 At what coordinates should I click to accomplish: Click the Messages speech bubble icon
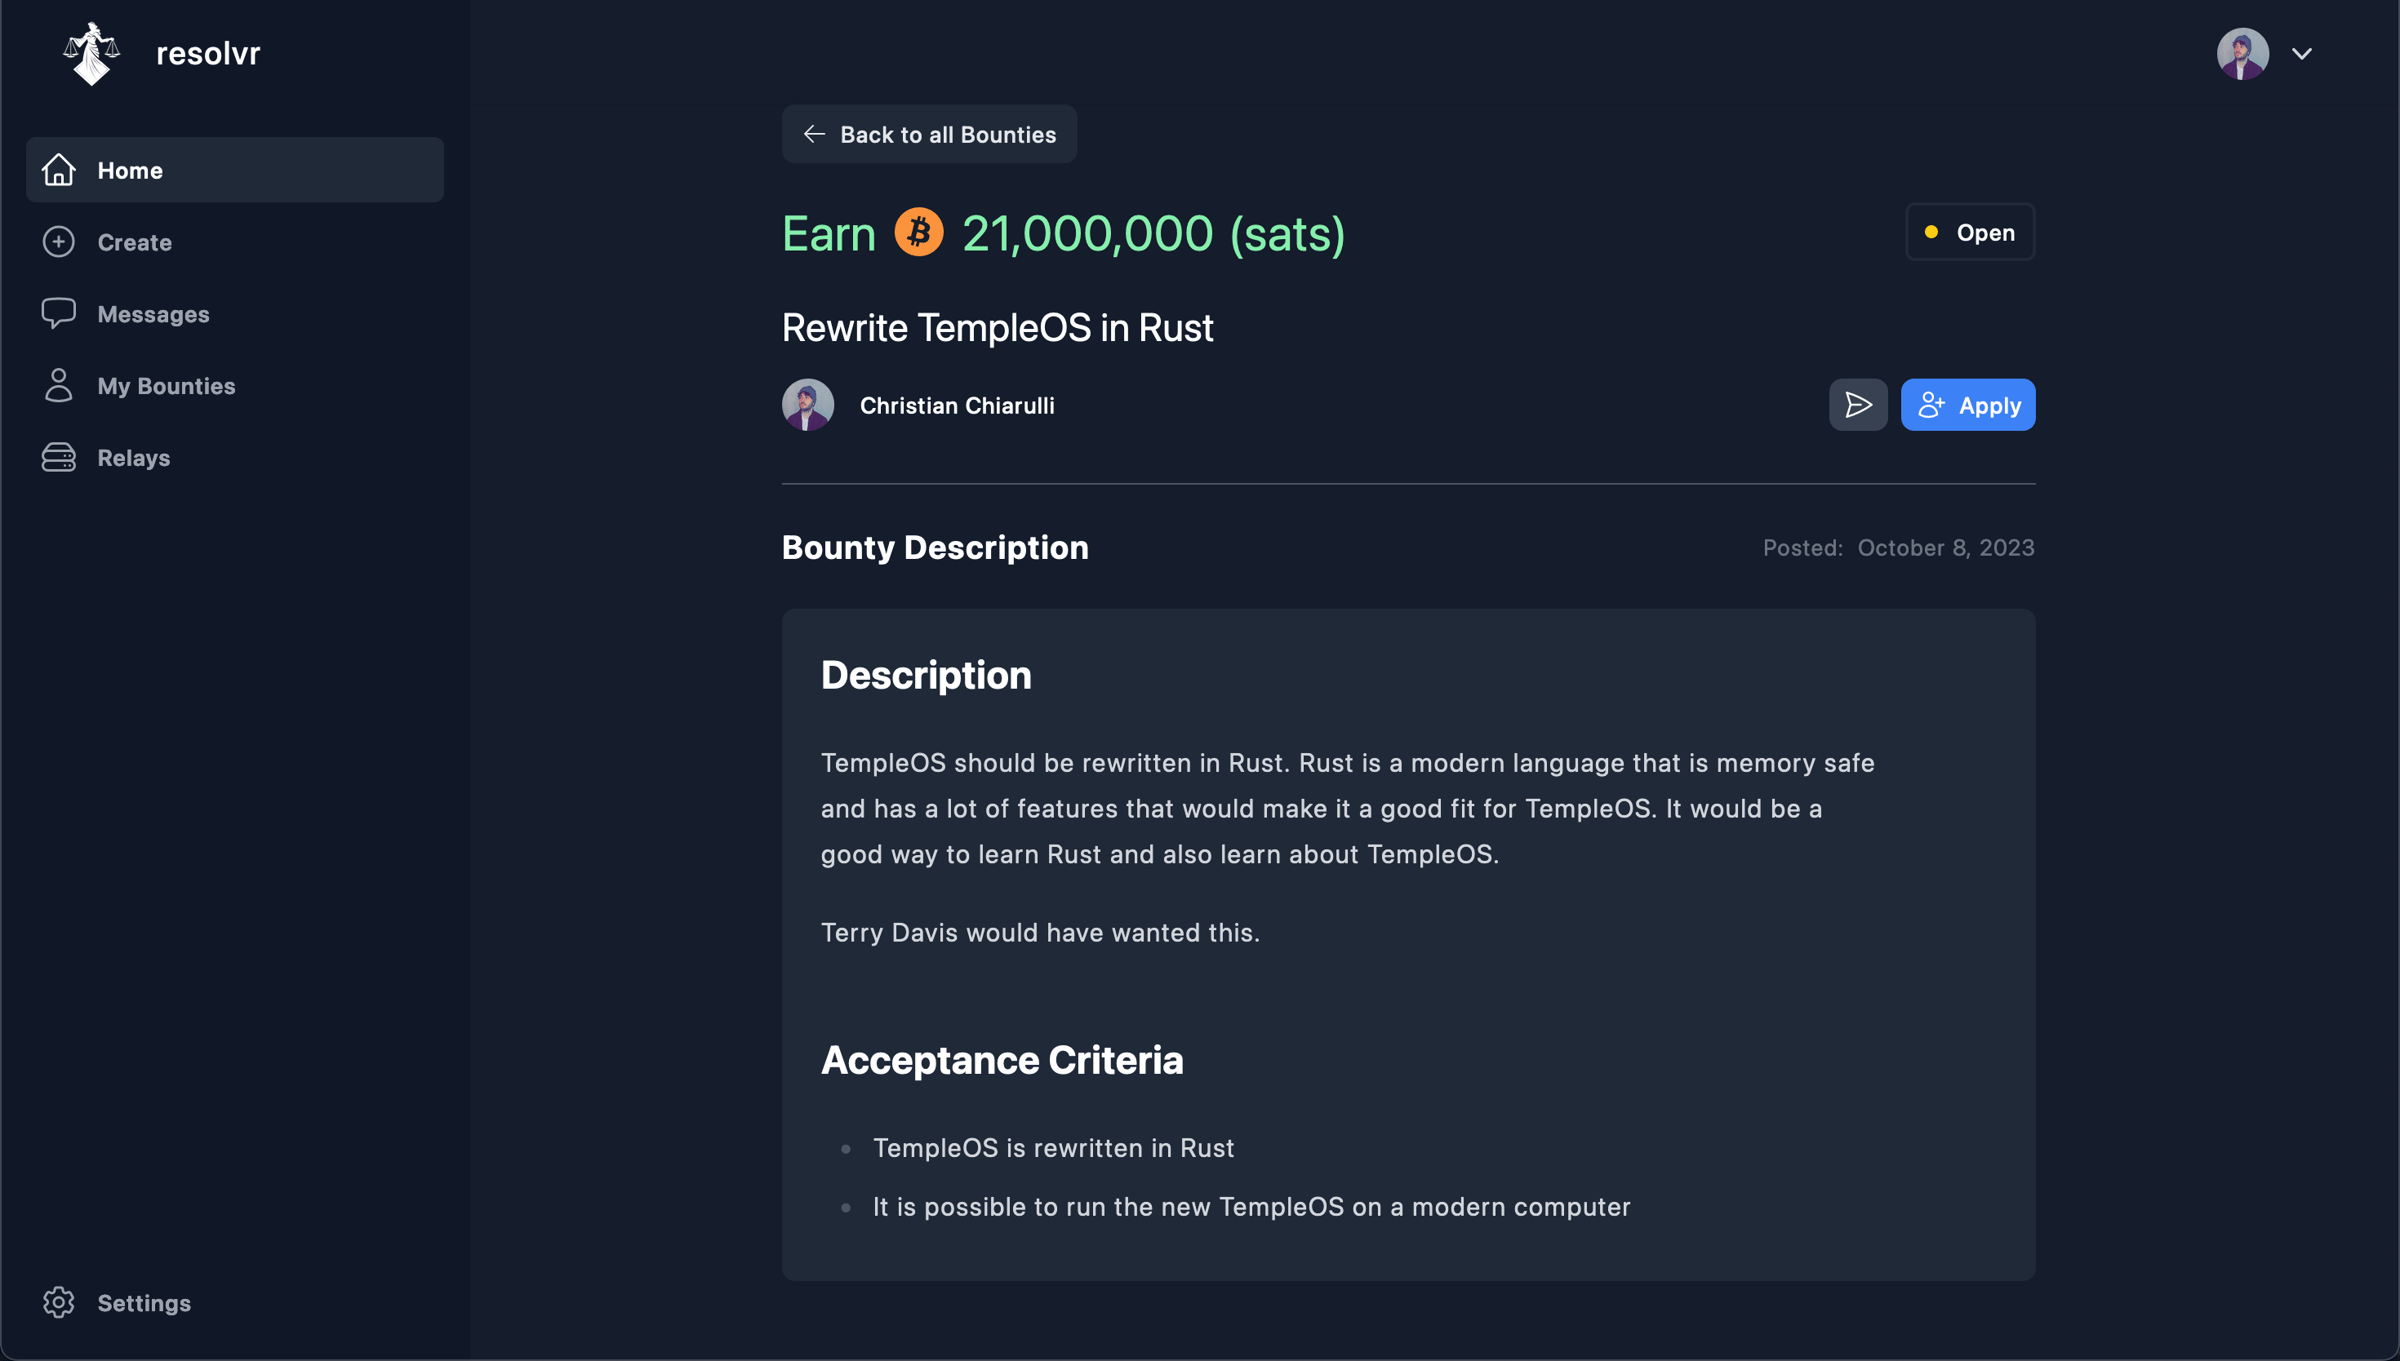pyautogui.click(x=59, y=313)
